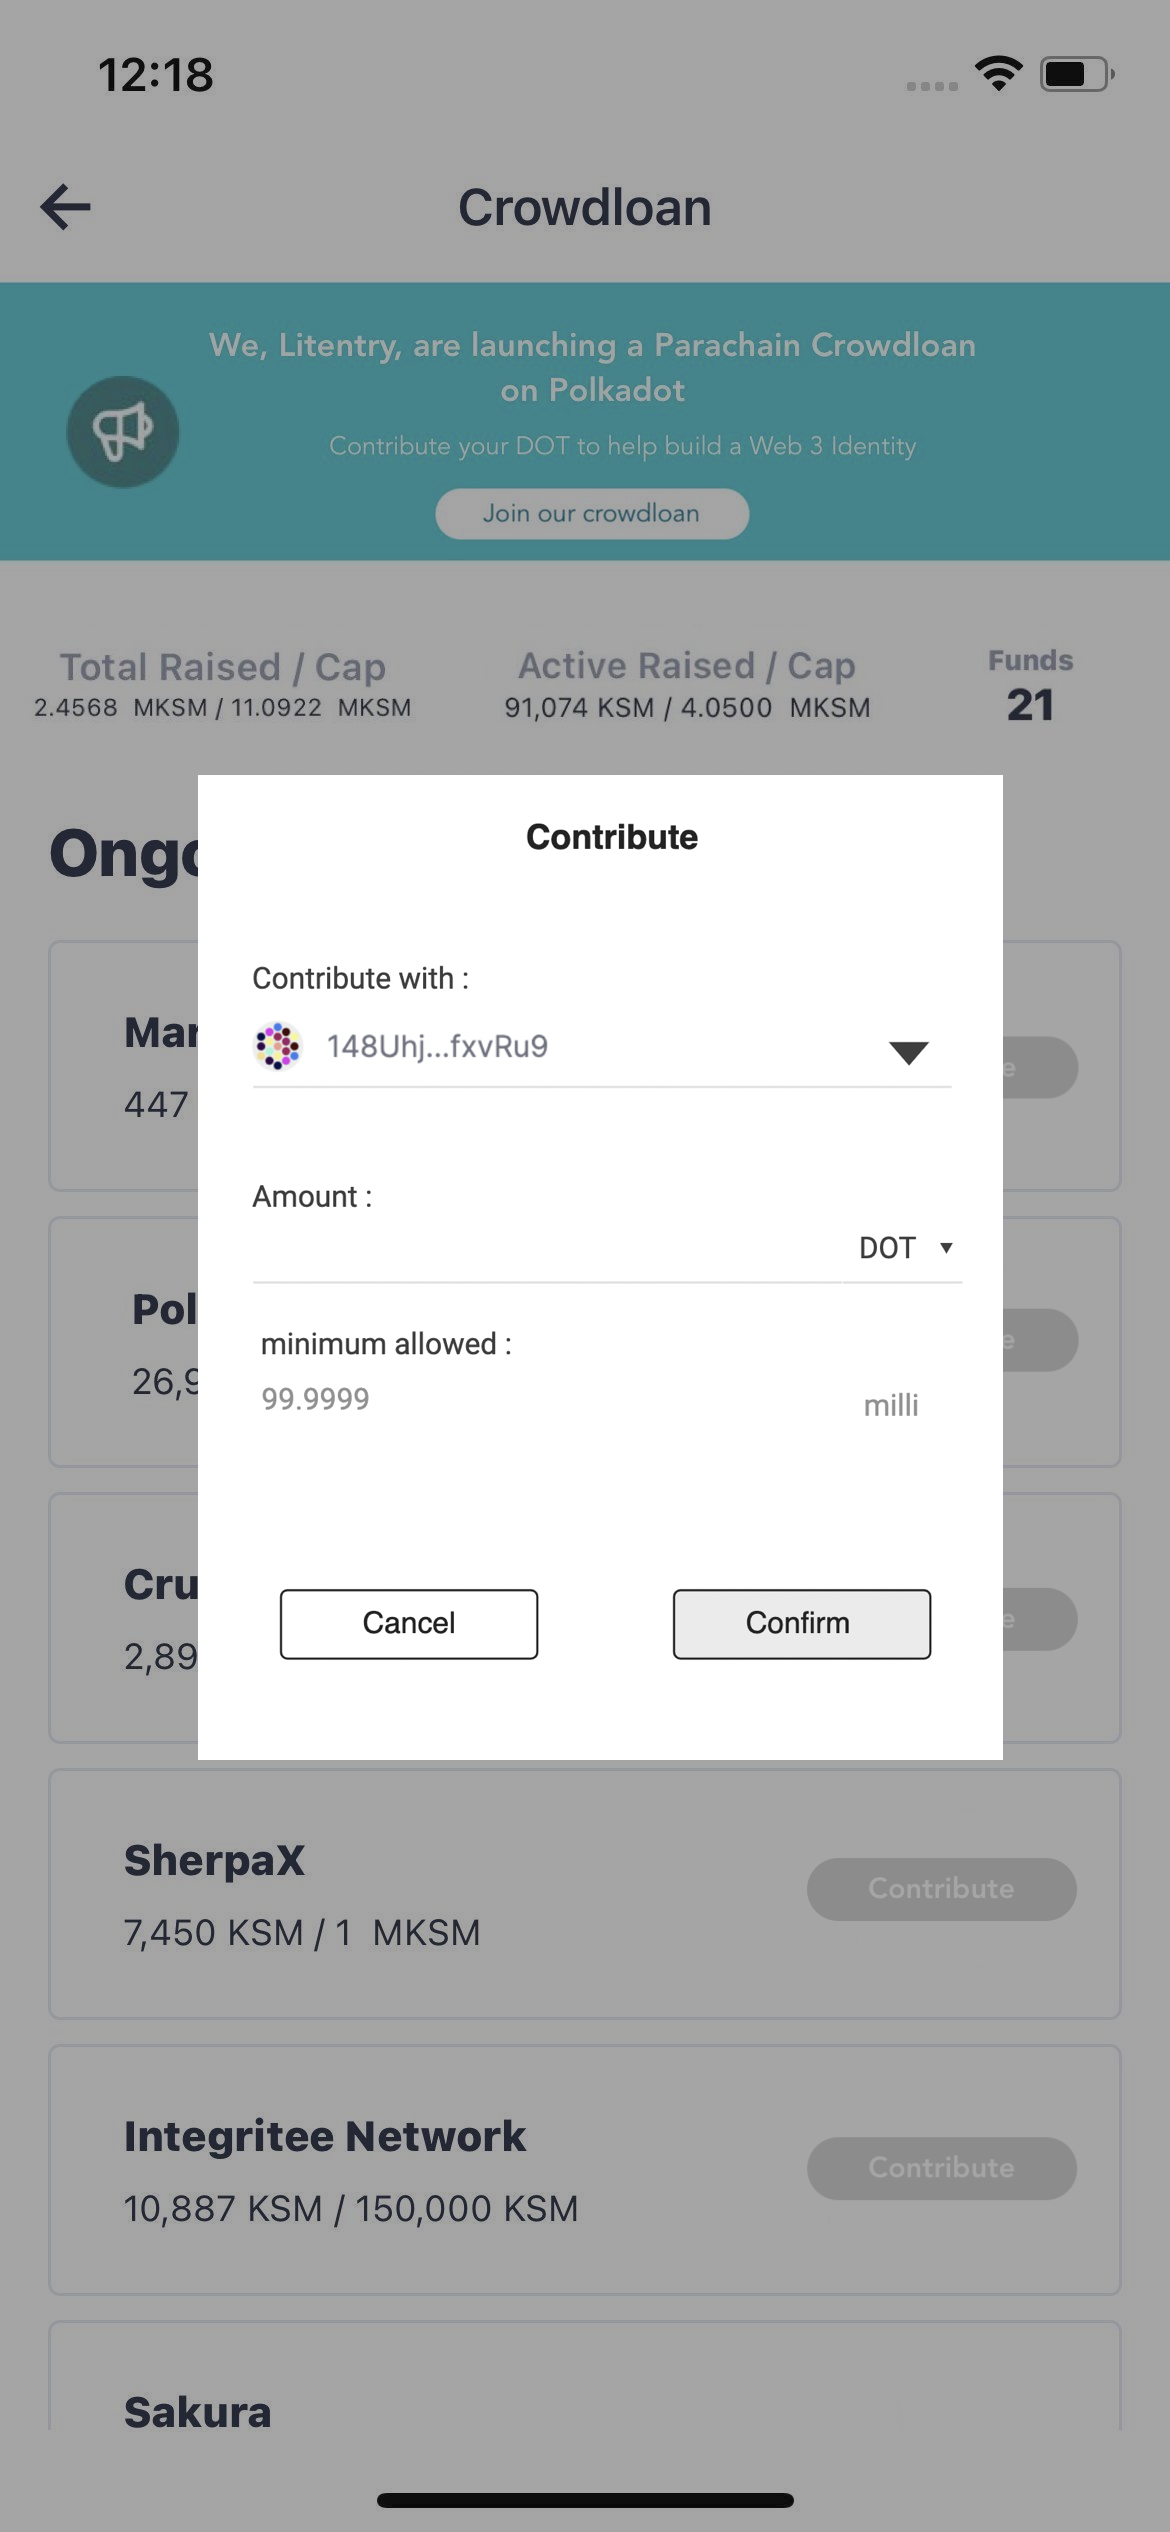The width and height of the screenshot is (1170, 2532).
Task: Tap the clock showing 12:18
Action: coord(155,75)
